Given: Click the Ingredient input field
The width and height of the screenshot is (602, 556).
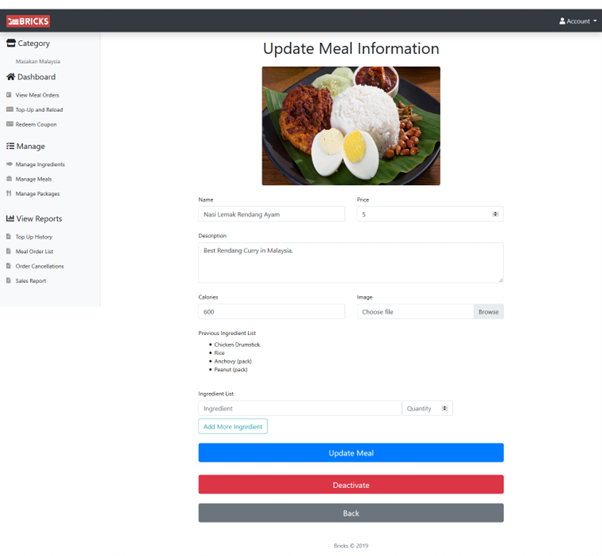Looking at the screenshot, I should tap(300, 408).
